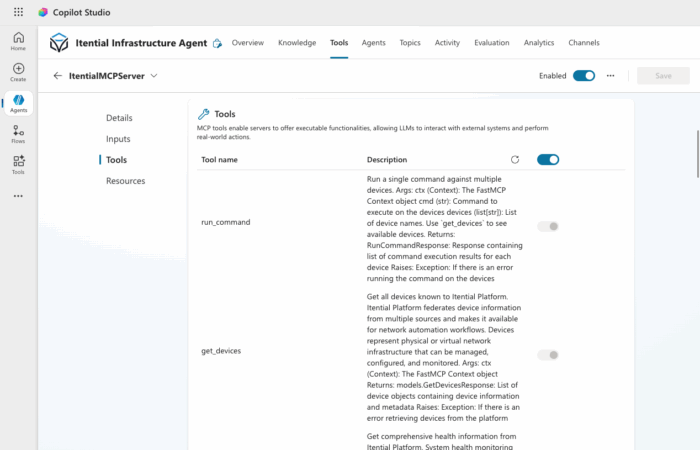Image resolution: width=700 pixels, height=450 pixels.
Task: Select Inputs in the side menu
Action: (x=118, y=139)
